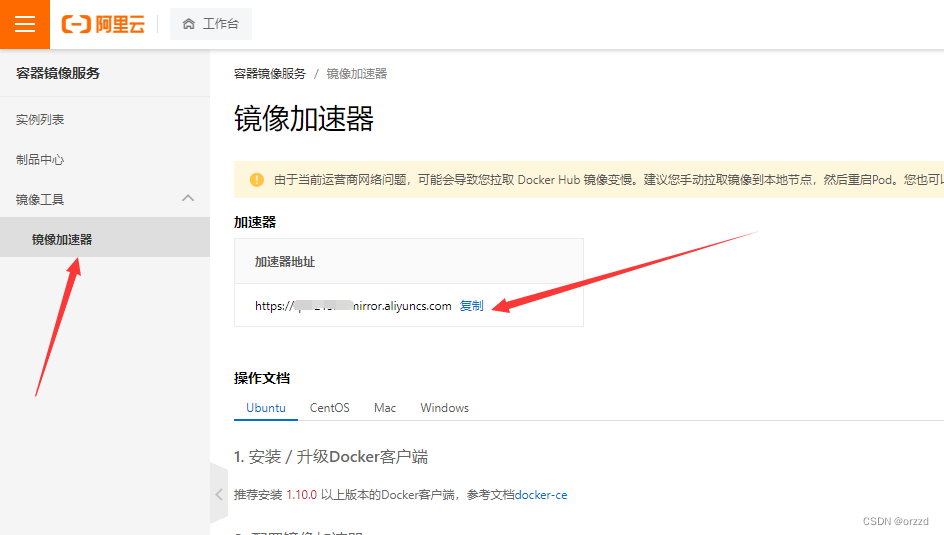Click the 镜像加速器 breadcrumb item
This screenshot has height=535, width=944.
pos(356,74)
